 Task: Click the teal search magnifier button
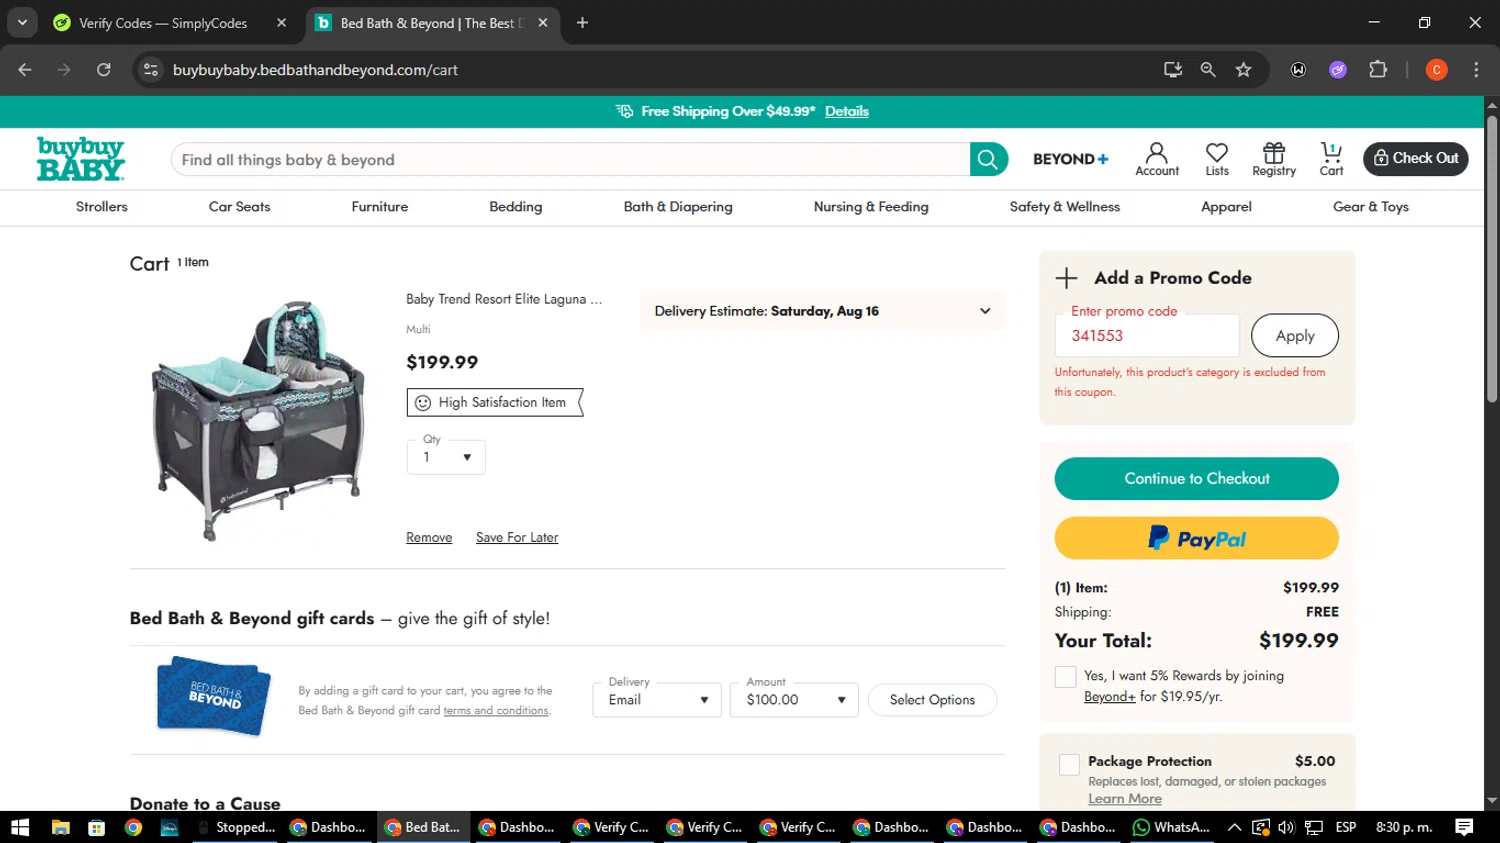tap(988, 159)
